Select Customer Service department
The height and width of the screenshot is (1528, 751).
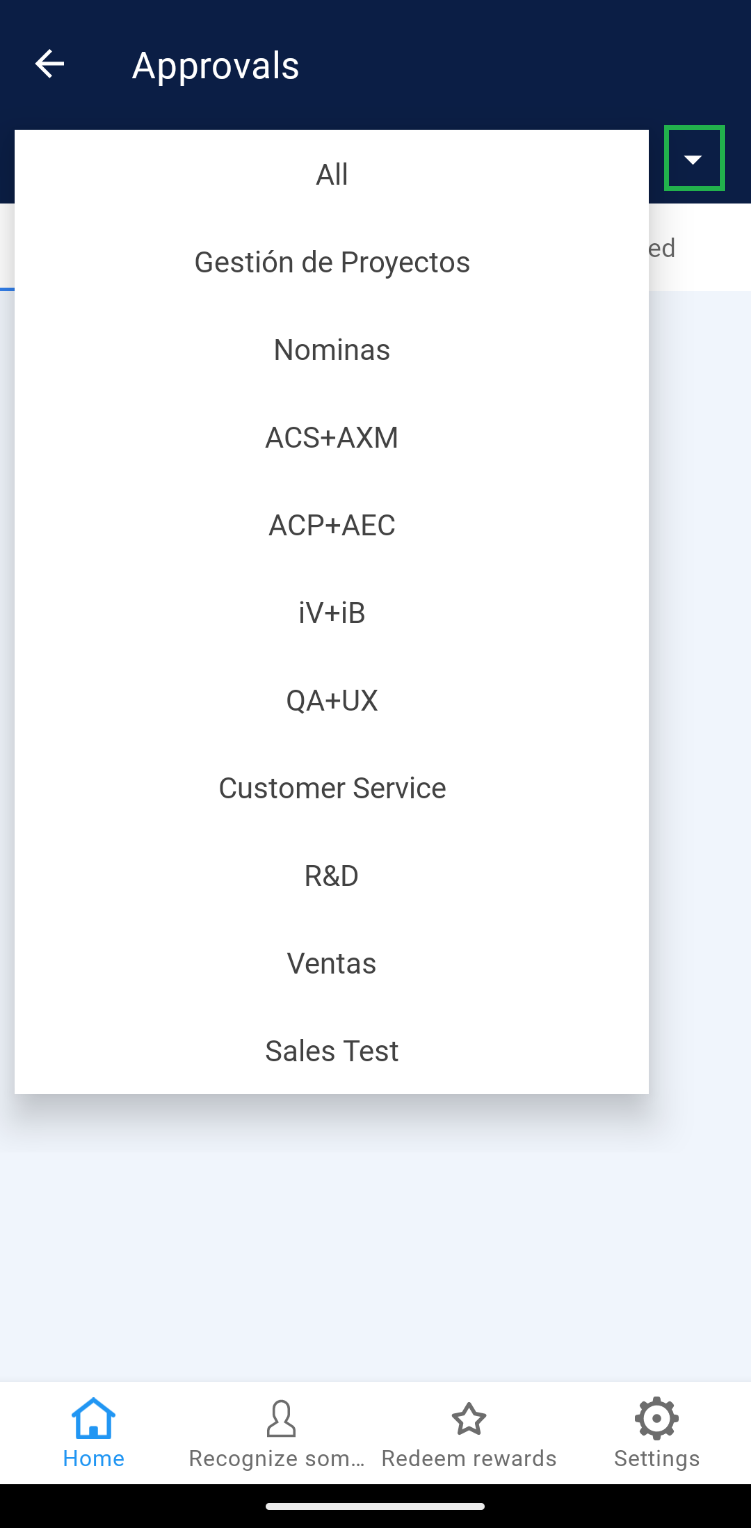coord(332,788)
